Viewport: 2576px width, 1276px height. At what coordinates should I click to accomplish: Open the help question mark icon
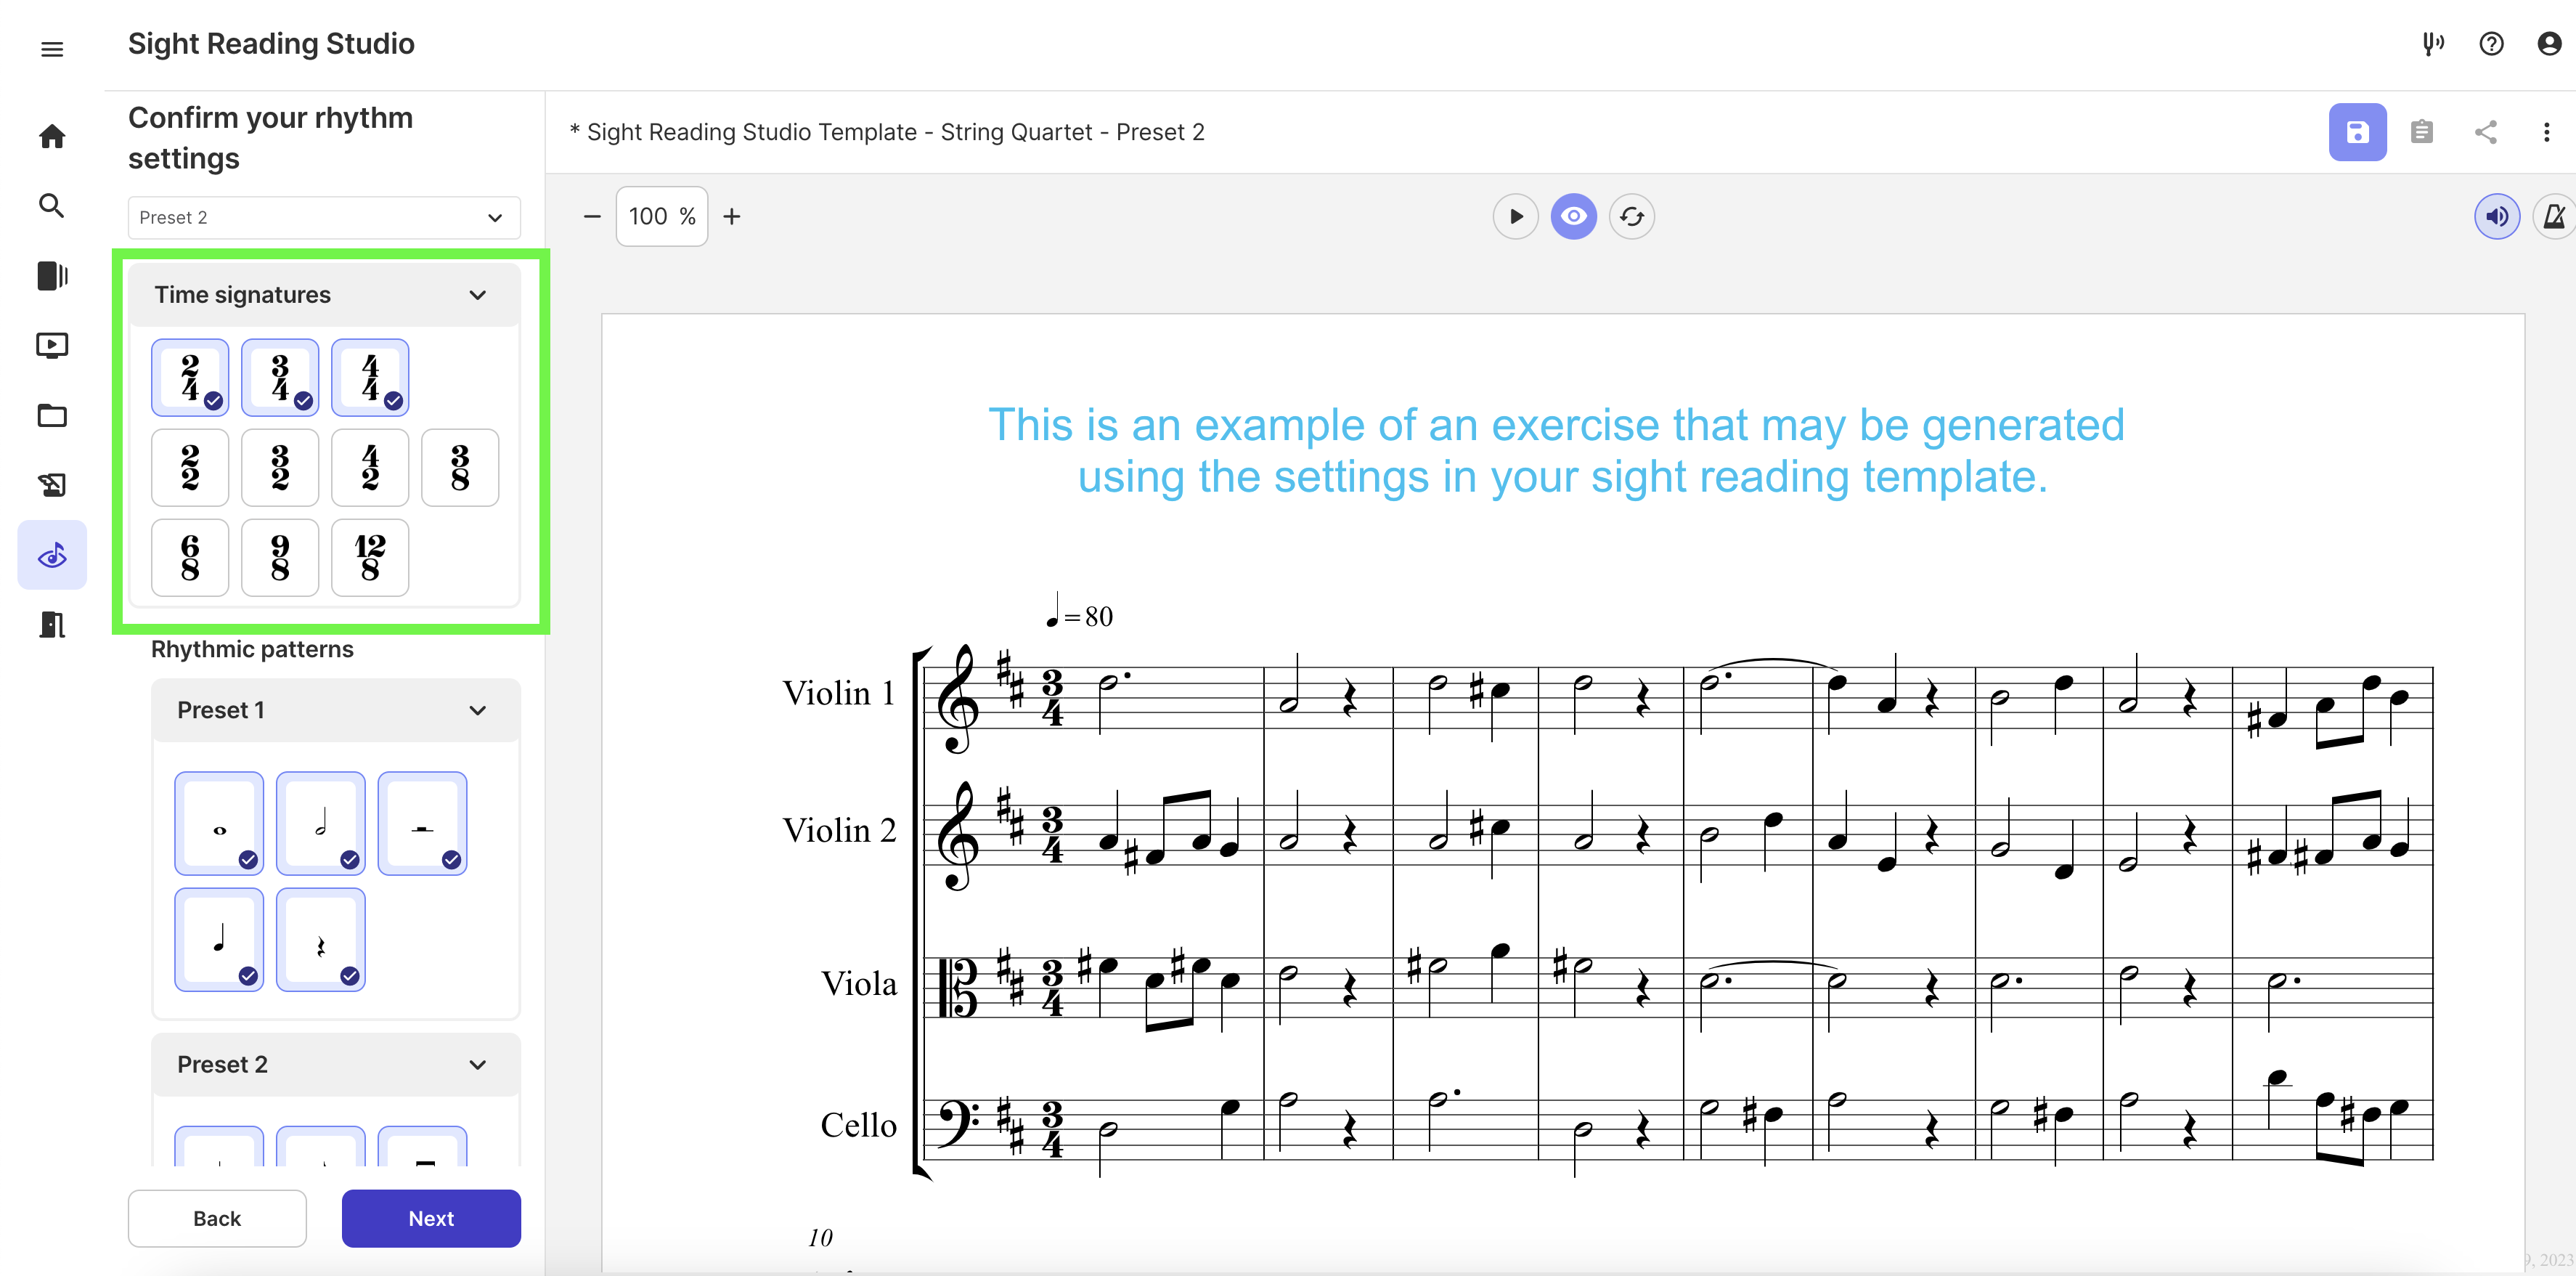point(2491,44)
